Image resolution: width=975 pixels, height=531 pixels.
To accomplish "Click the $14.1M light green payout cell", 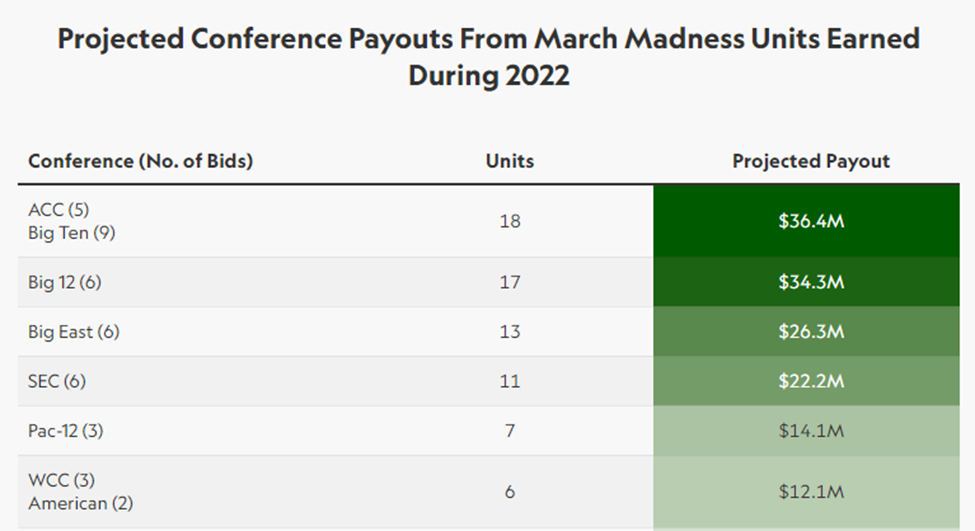I will (811, 431).
